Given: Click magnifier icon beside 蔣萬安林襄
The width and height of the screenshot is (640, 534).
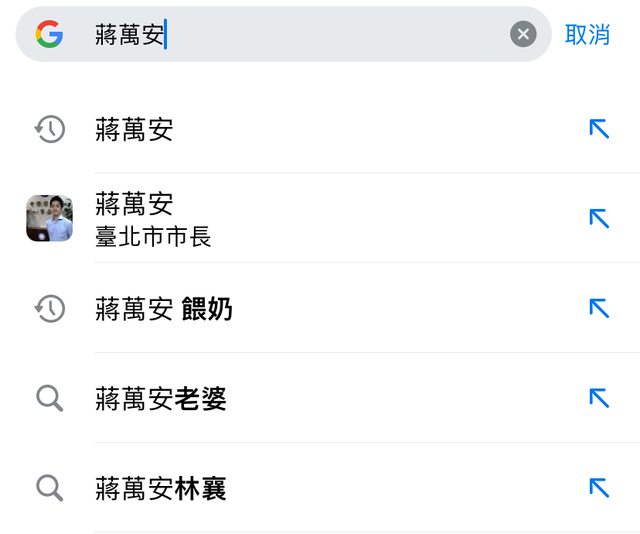Looking at the screenshot, I should (x=49, y=488).
